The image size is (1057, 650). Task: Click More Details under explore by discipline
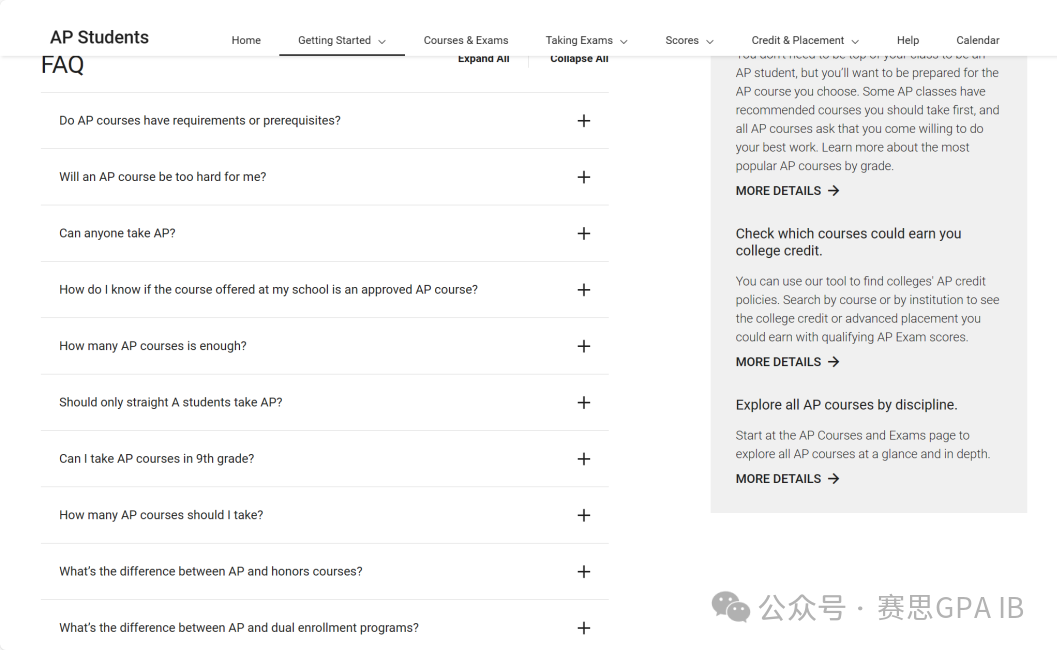787,479
